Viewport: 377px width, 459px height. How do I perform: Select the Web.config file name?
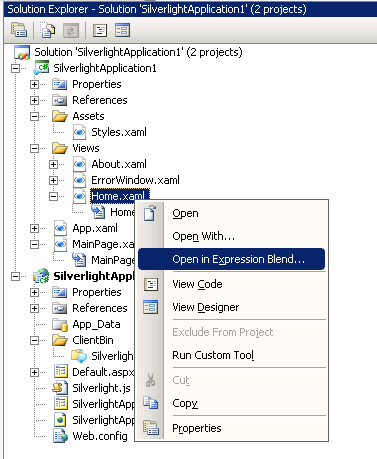tap(100, 436)
